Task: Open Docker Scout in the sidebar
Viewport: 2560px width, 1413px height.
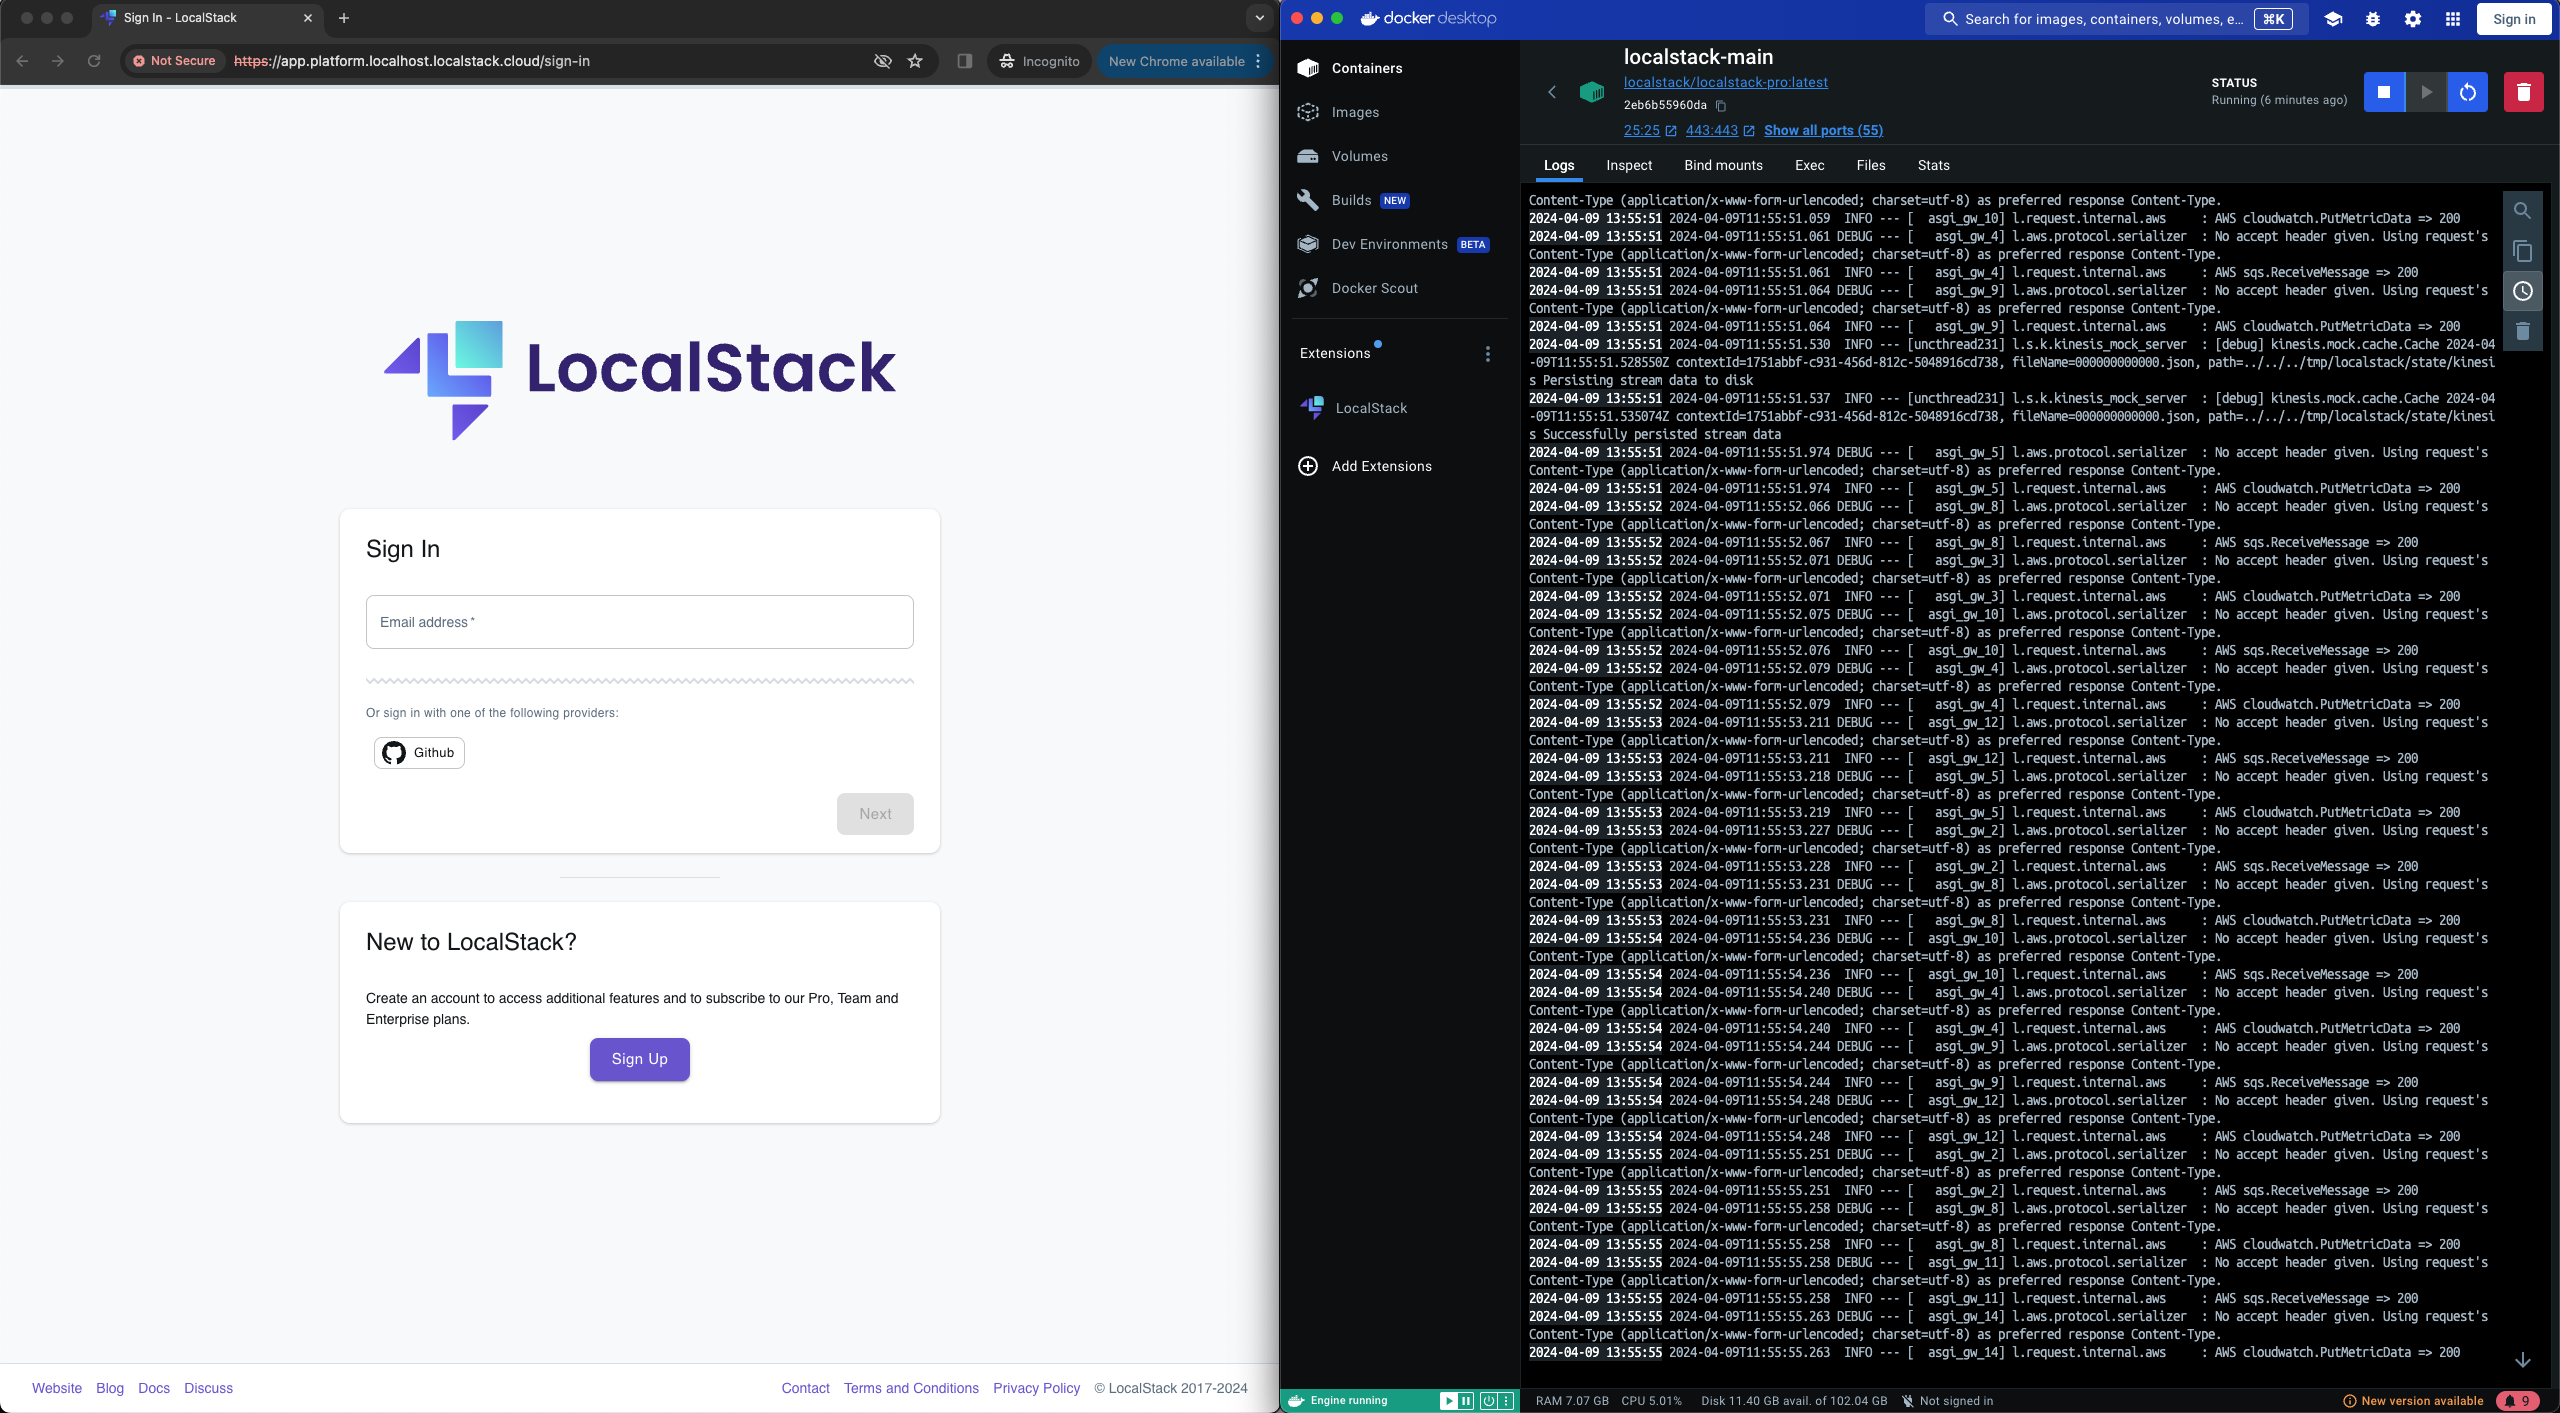Action: 1375,288
